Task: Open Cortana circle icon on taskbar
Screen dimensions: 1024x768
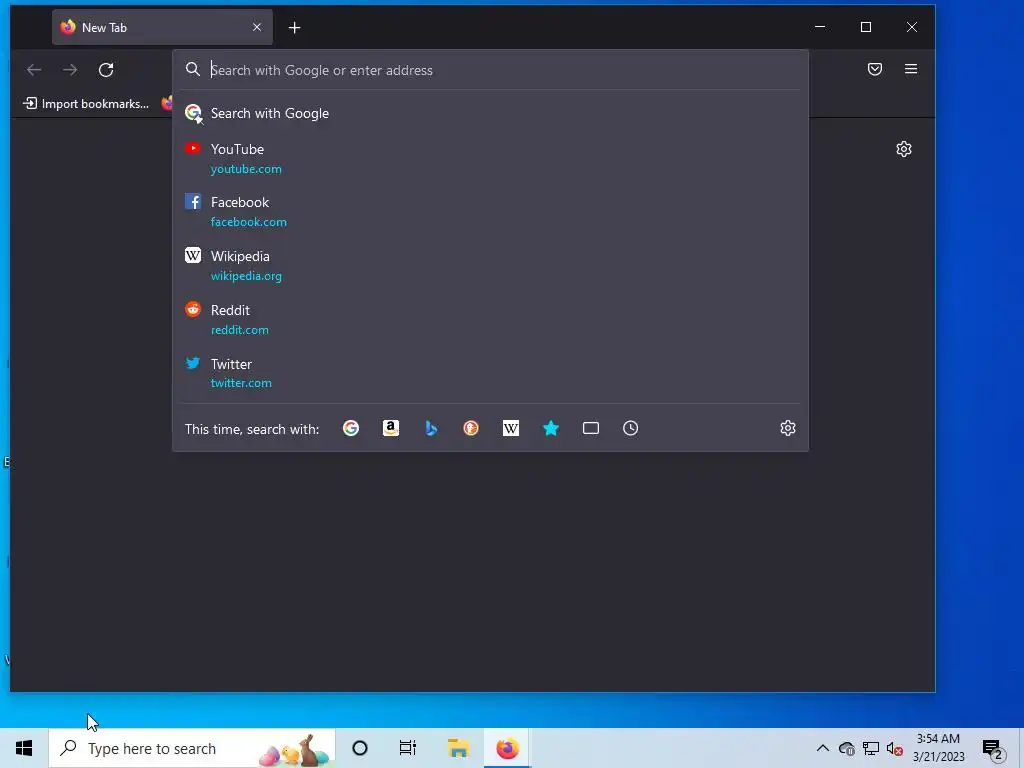Action: 360,748
